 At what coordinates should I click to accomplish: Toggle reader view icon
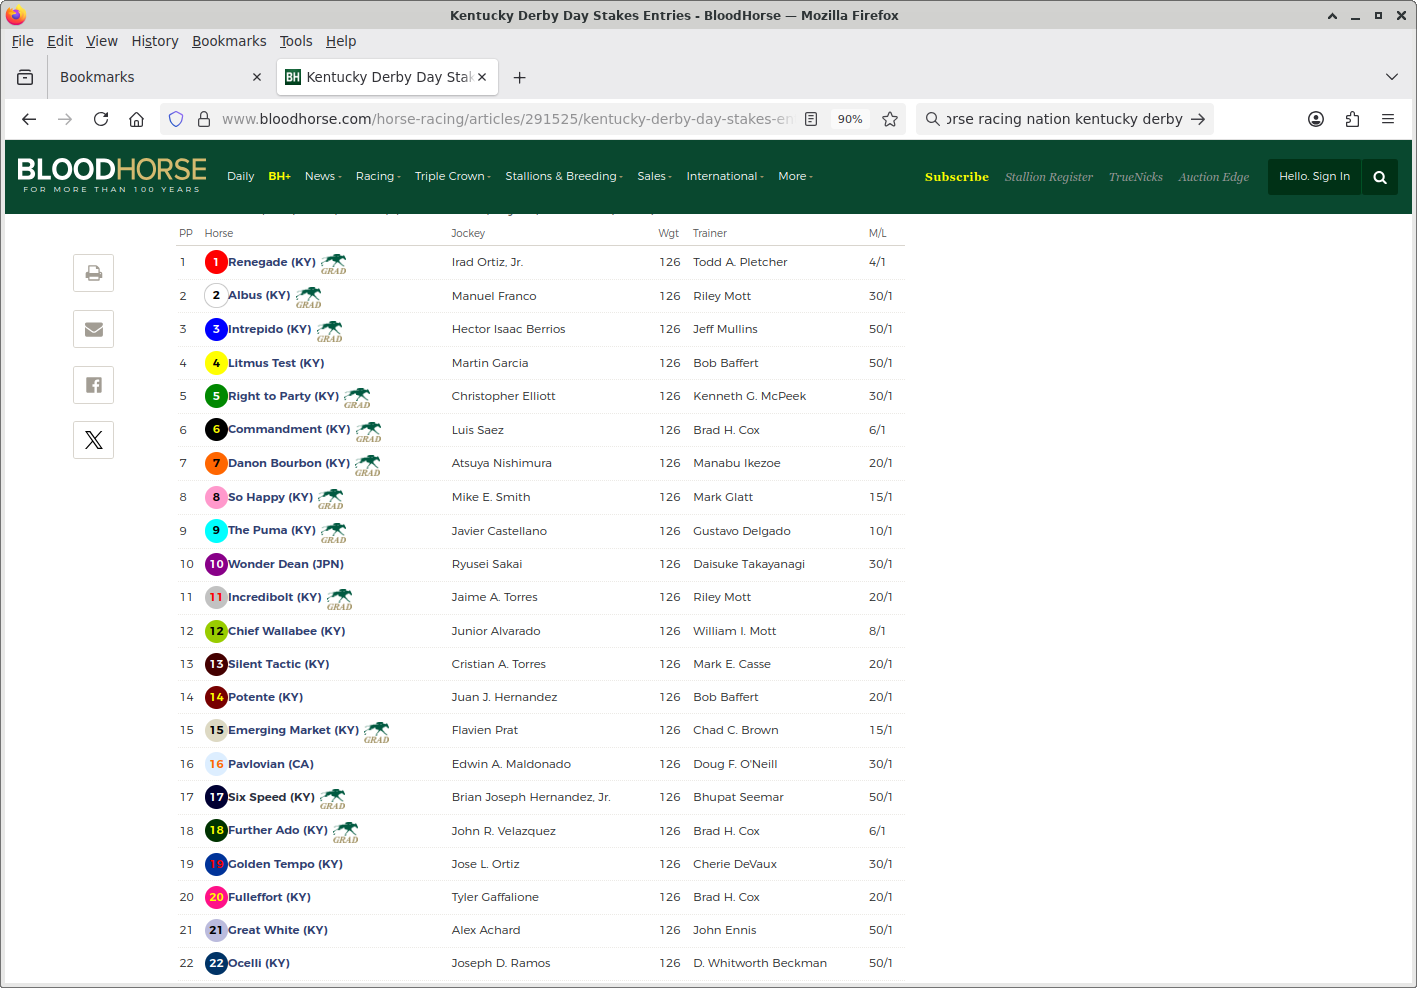[x=811, y=119]
